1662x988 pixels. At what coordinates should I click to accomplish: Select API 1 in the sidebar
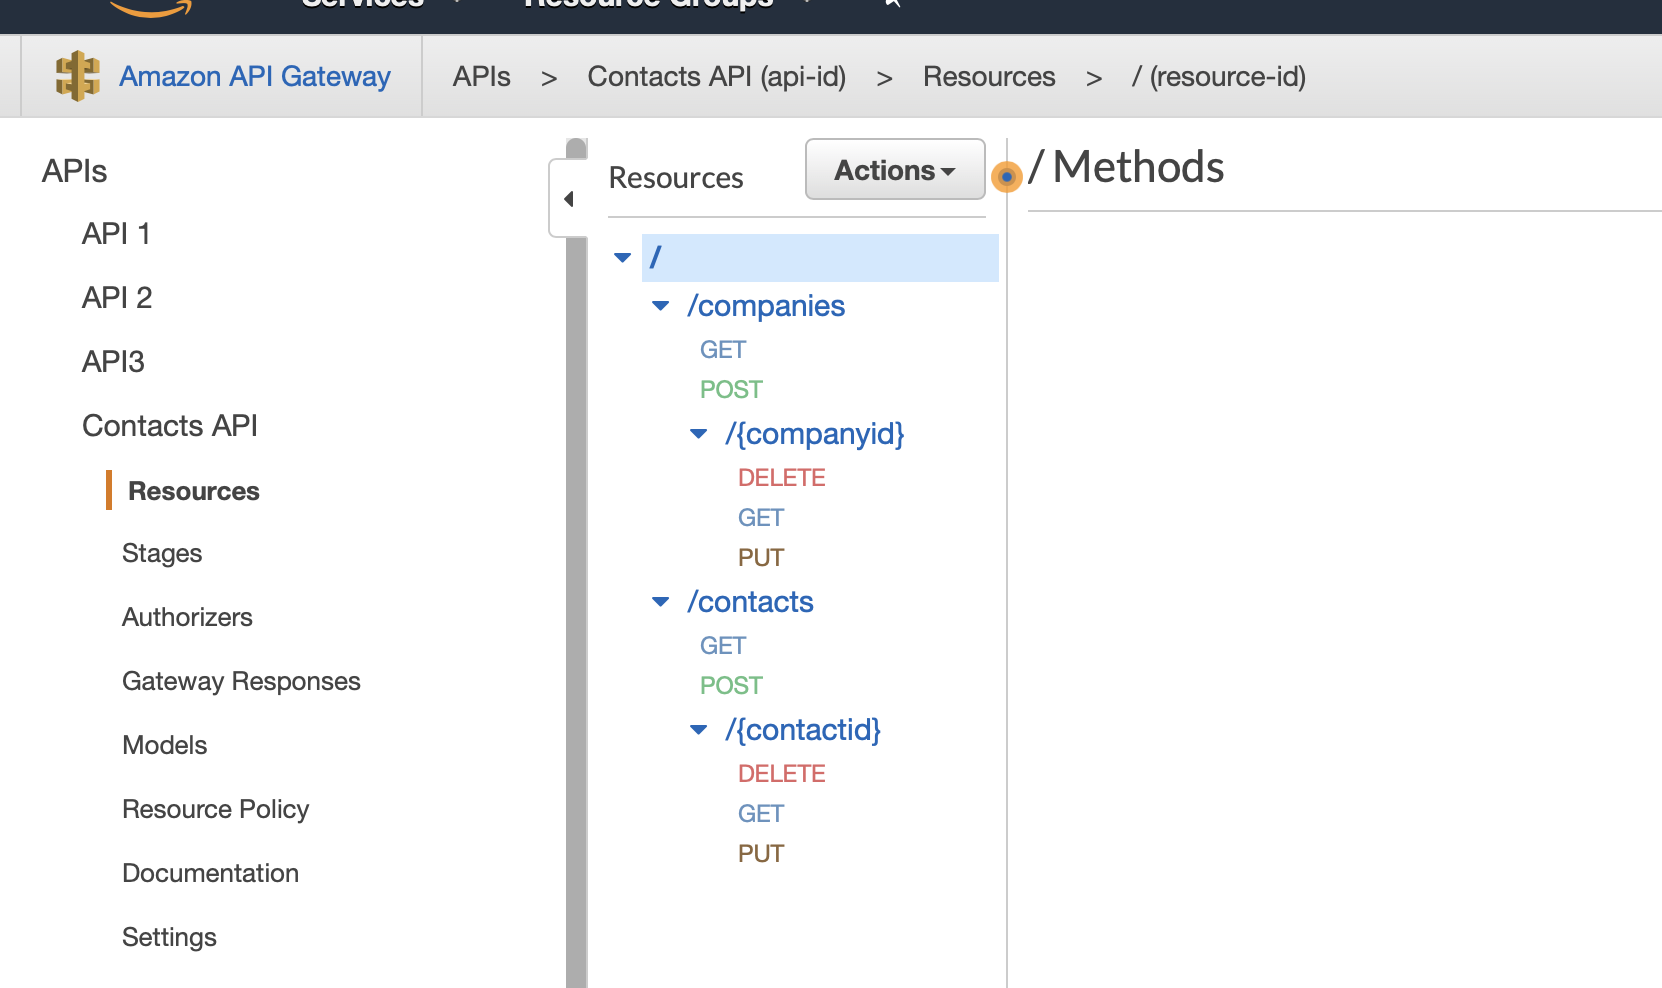click(x=116, y=233)
